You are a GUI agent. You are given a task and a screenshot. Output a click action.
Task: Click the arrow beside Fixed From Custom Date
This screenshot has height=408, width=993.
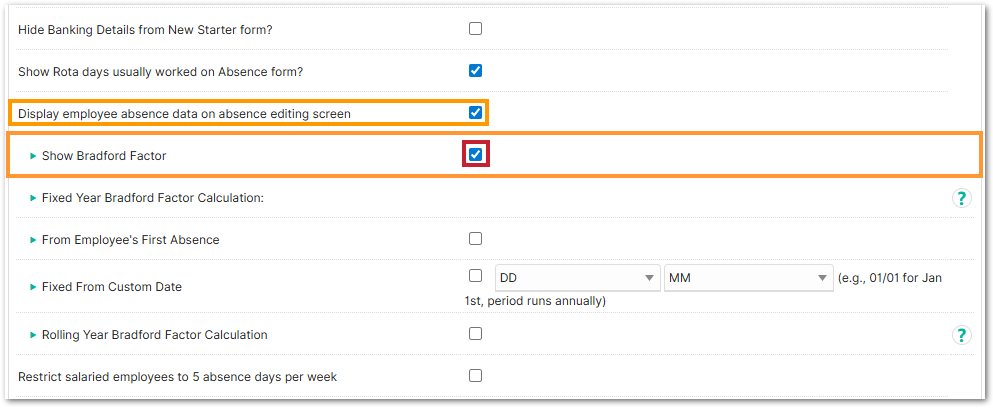pyautogui.click(x=33, y=287)
